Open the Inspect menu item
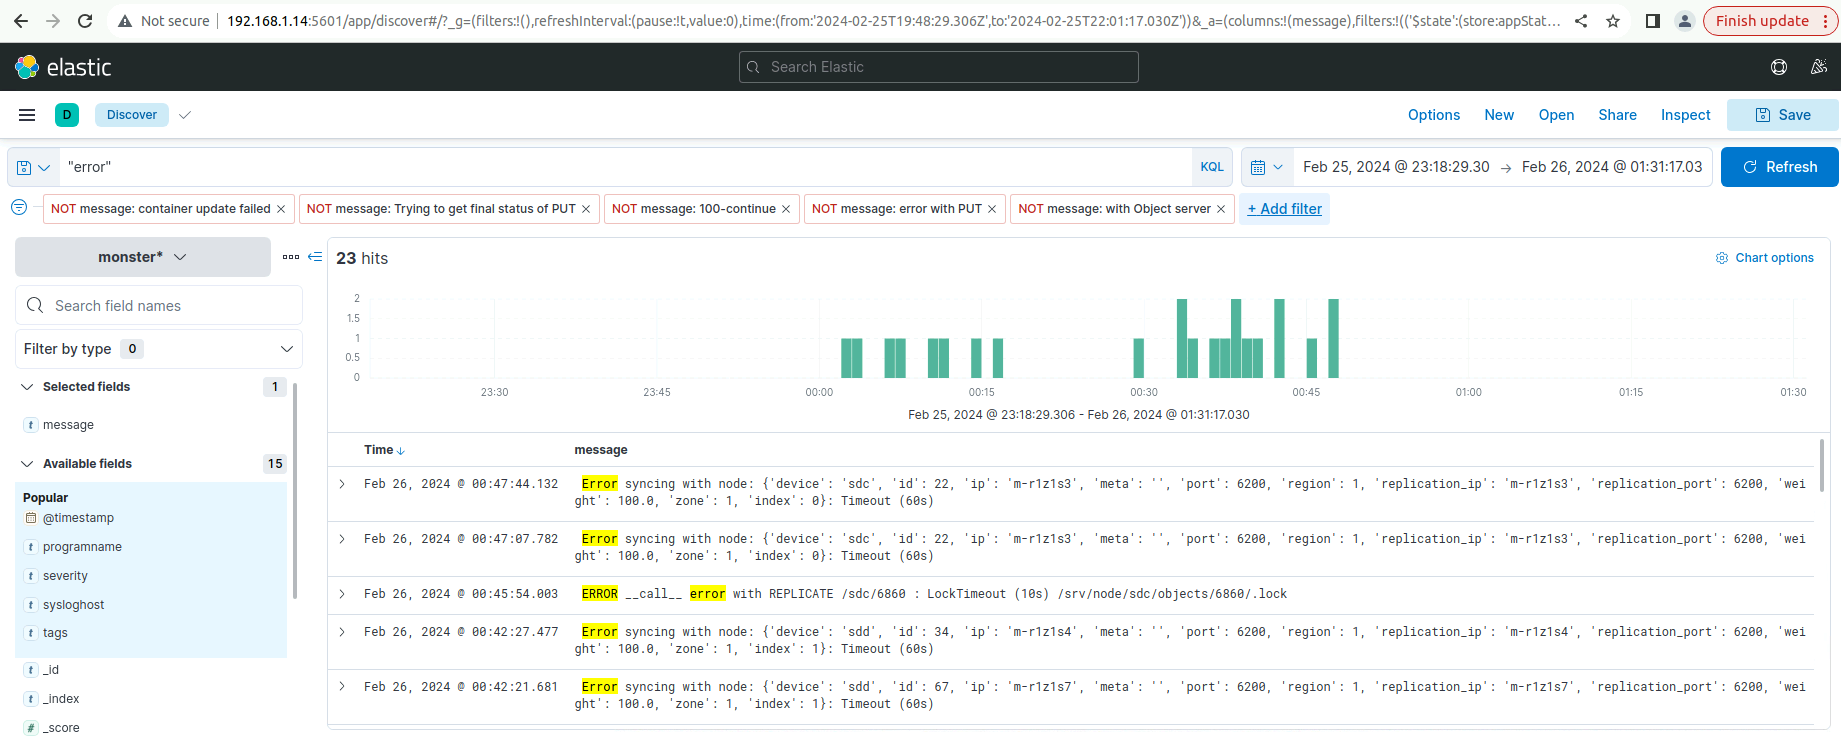 tap(1685, 115)
